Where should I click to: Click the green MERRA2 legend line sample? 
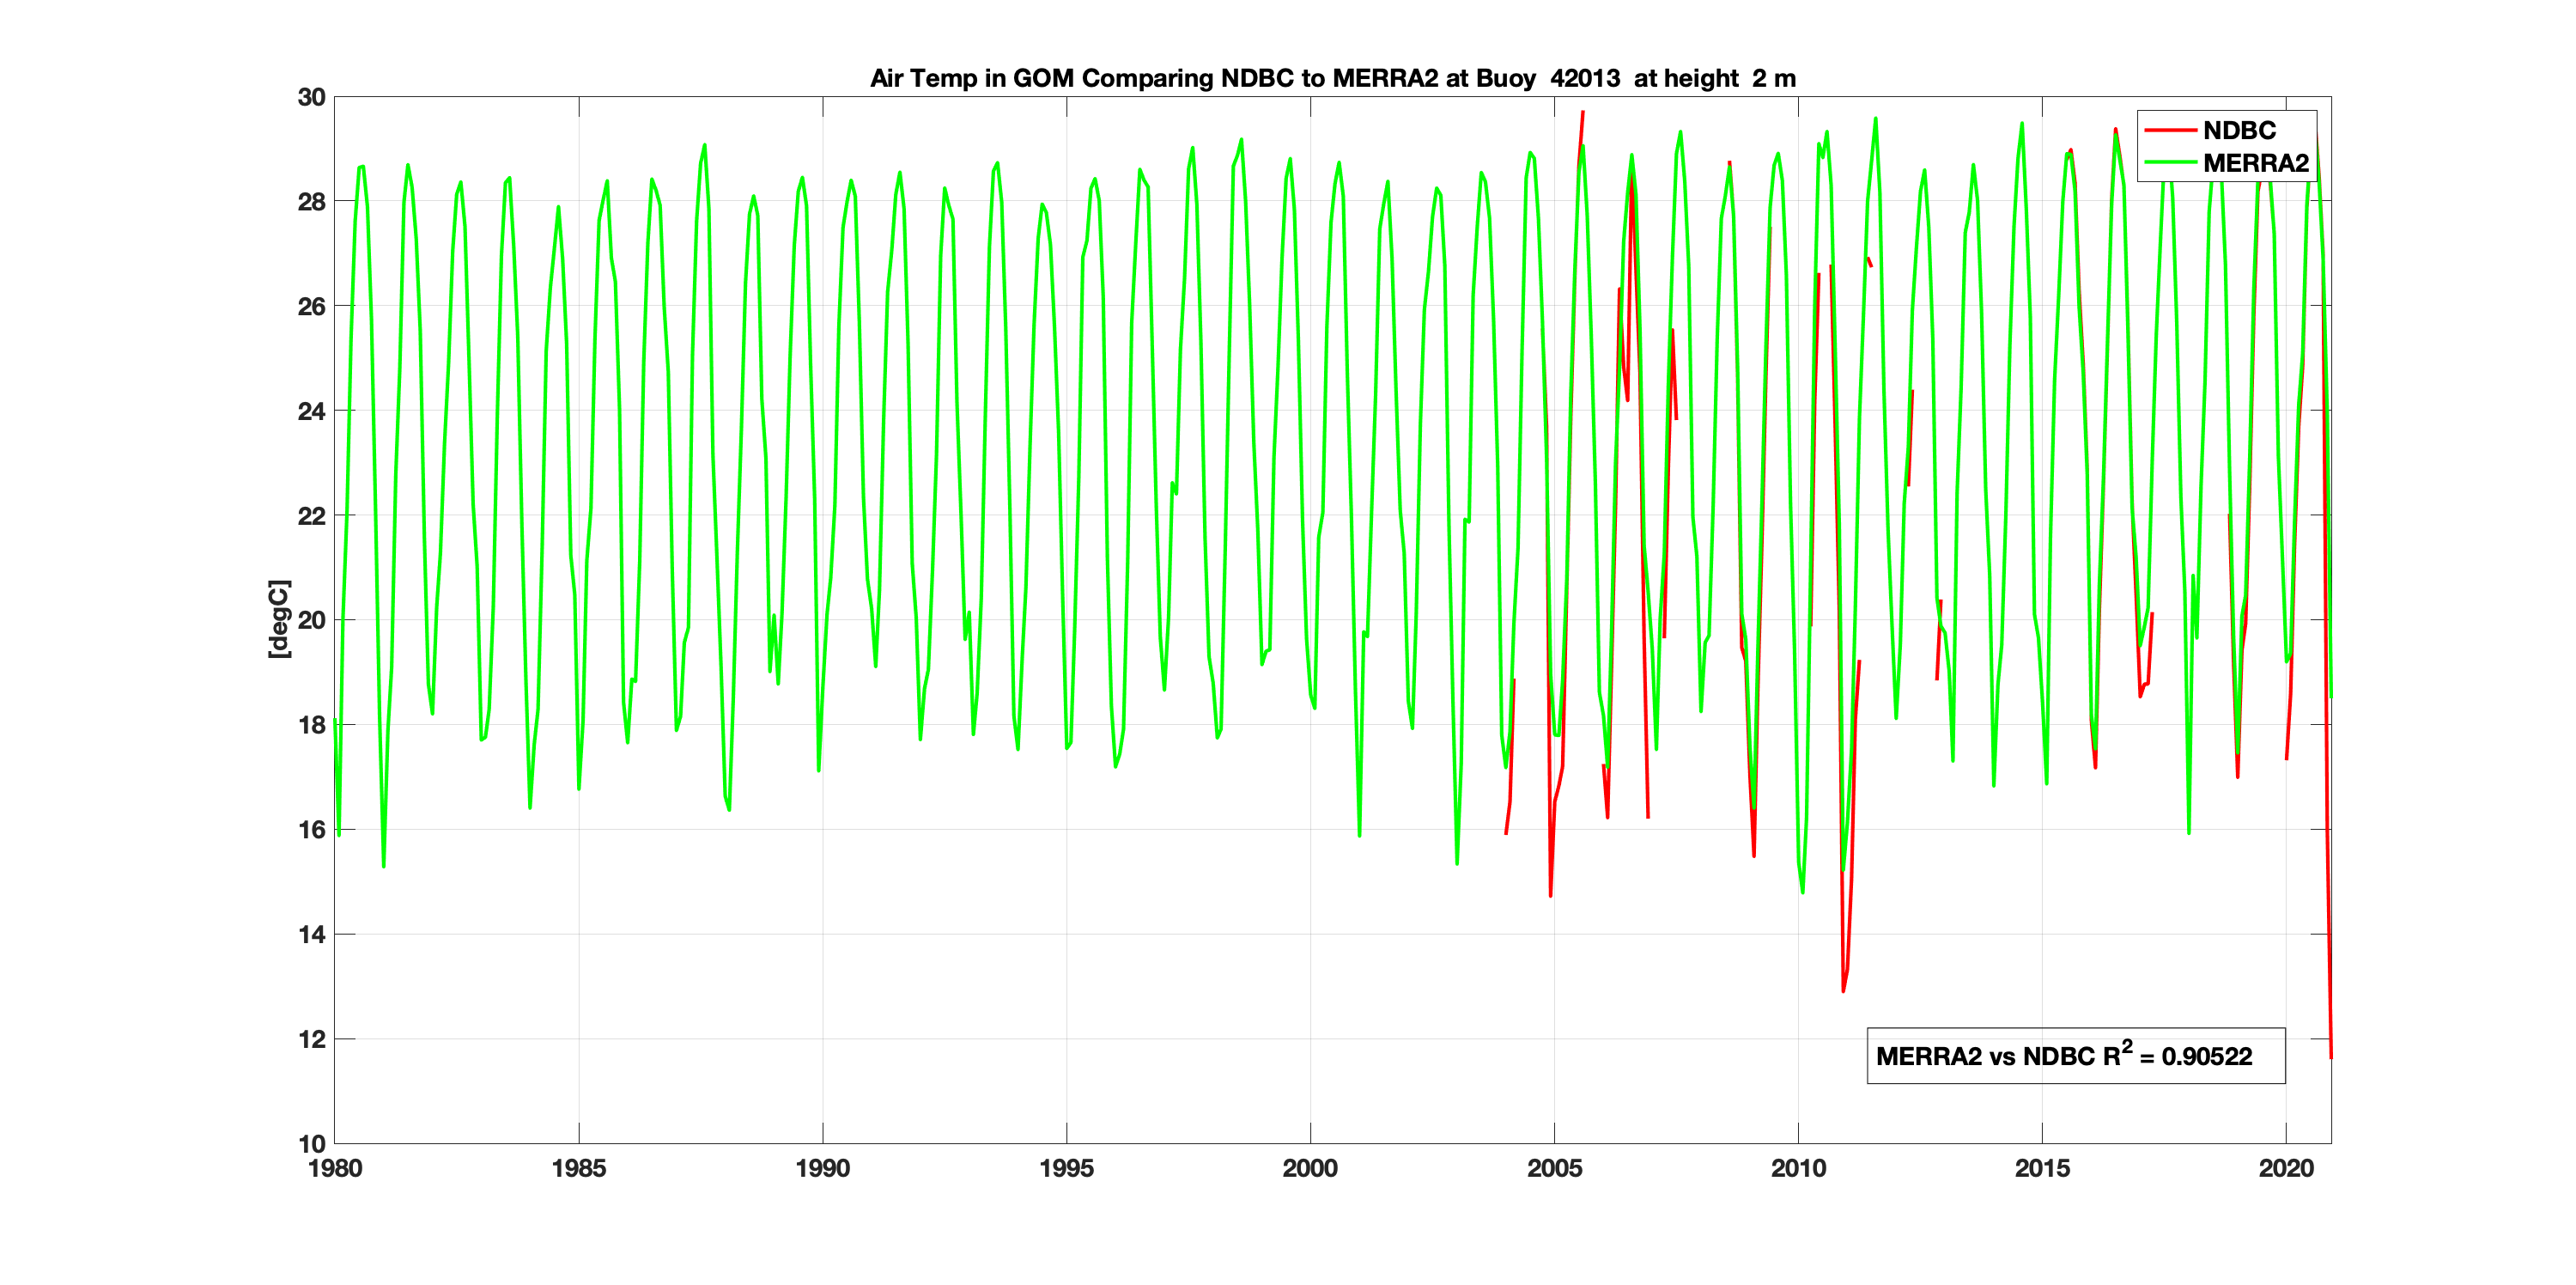2169,163
